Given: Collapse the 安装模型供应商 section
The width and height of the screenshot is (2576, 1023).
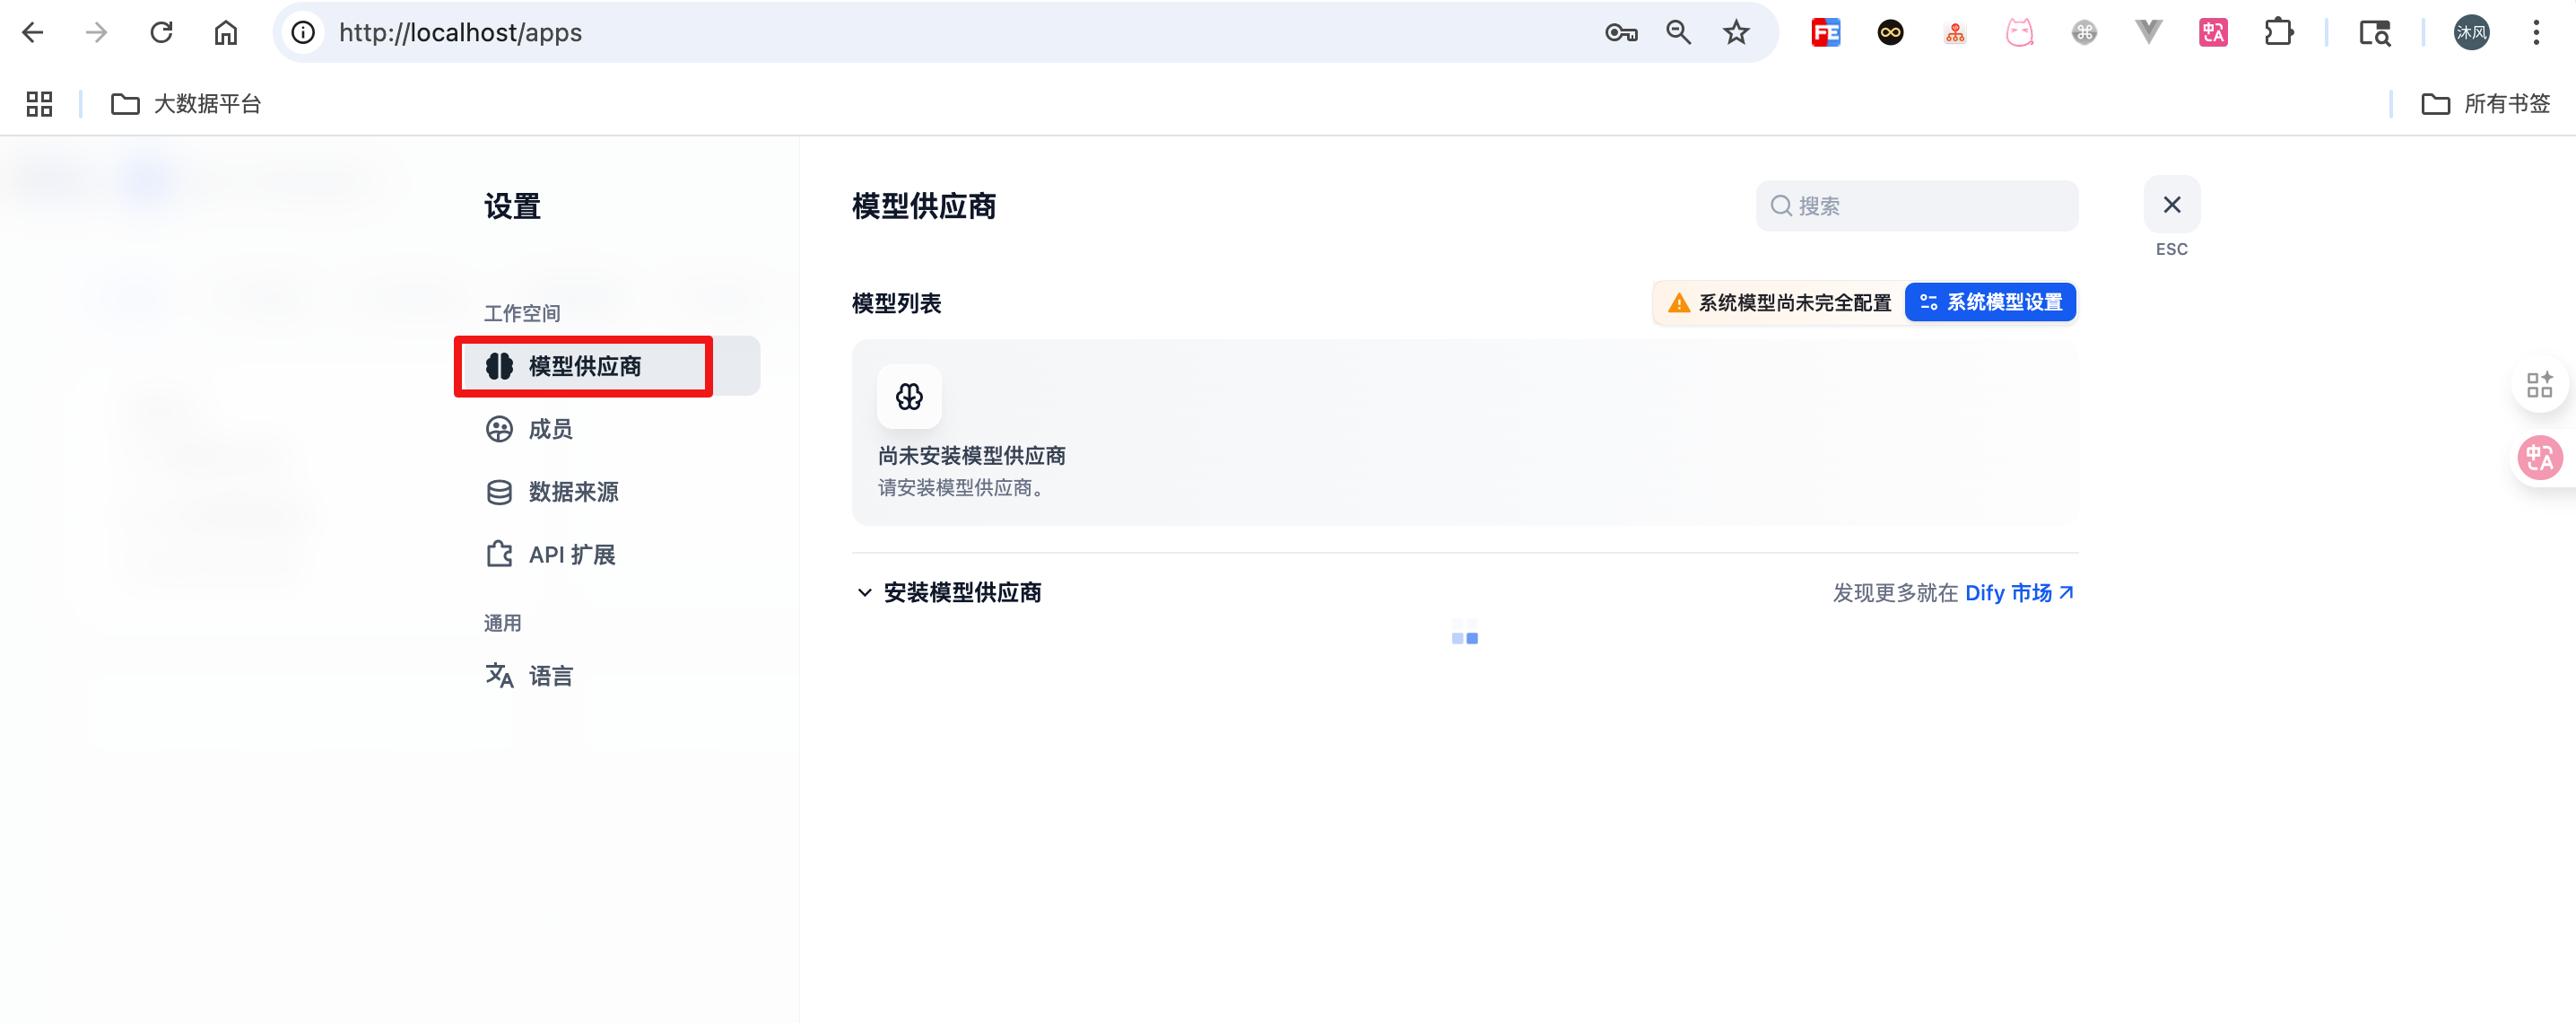Looking at the screenshot, I should tap(864, 592).
